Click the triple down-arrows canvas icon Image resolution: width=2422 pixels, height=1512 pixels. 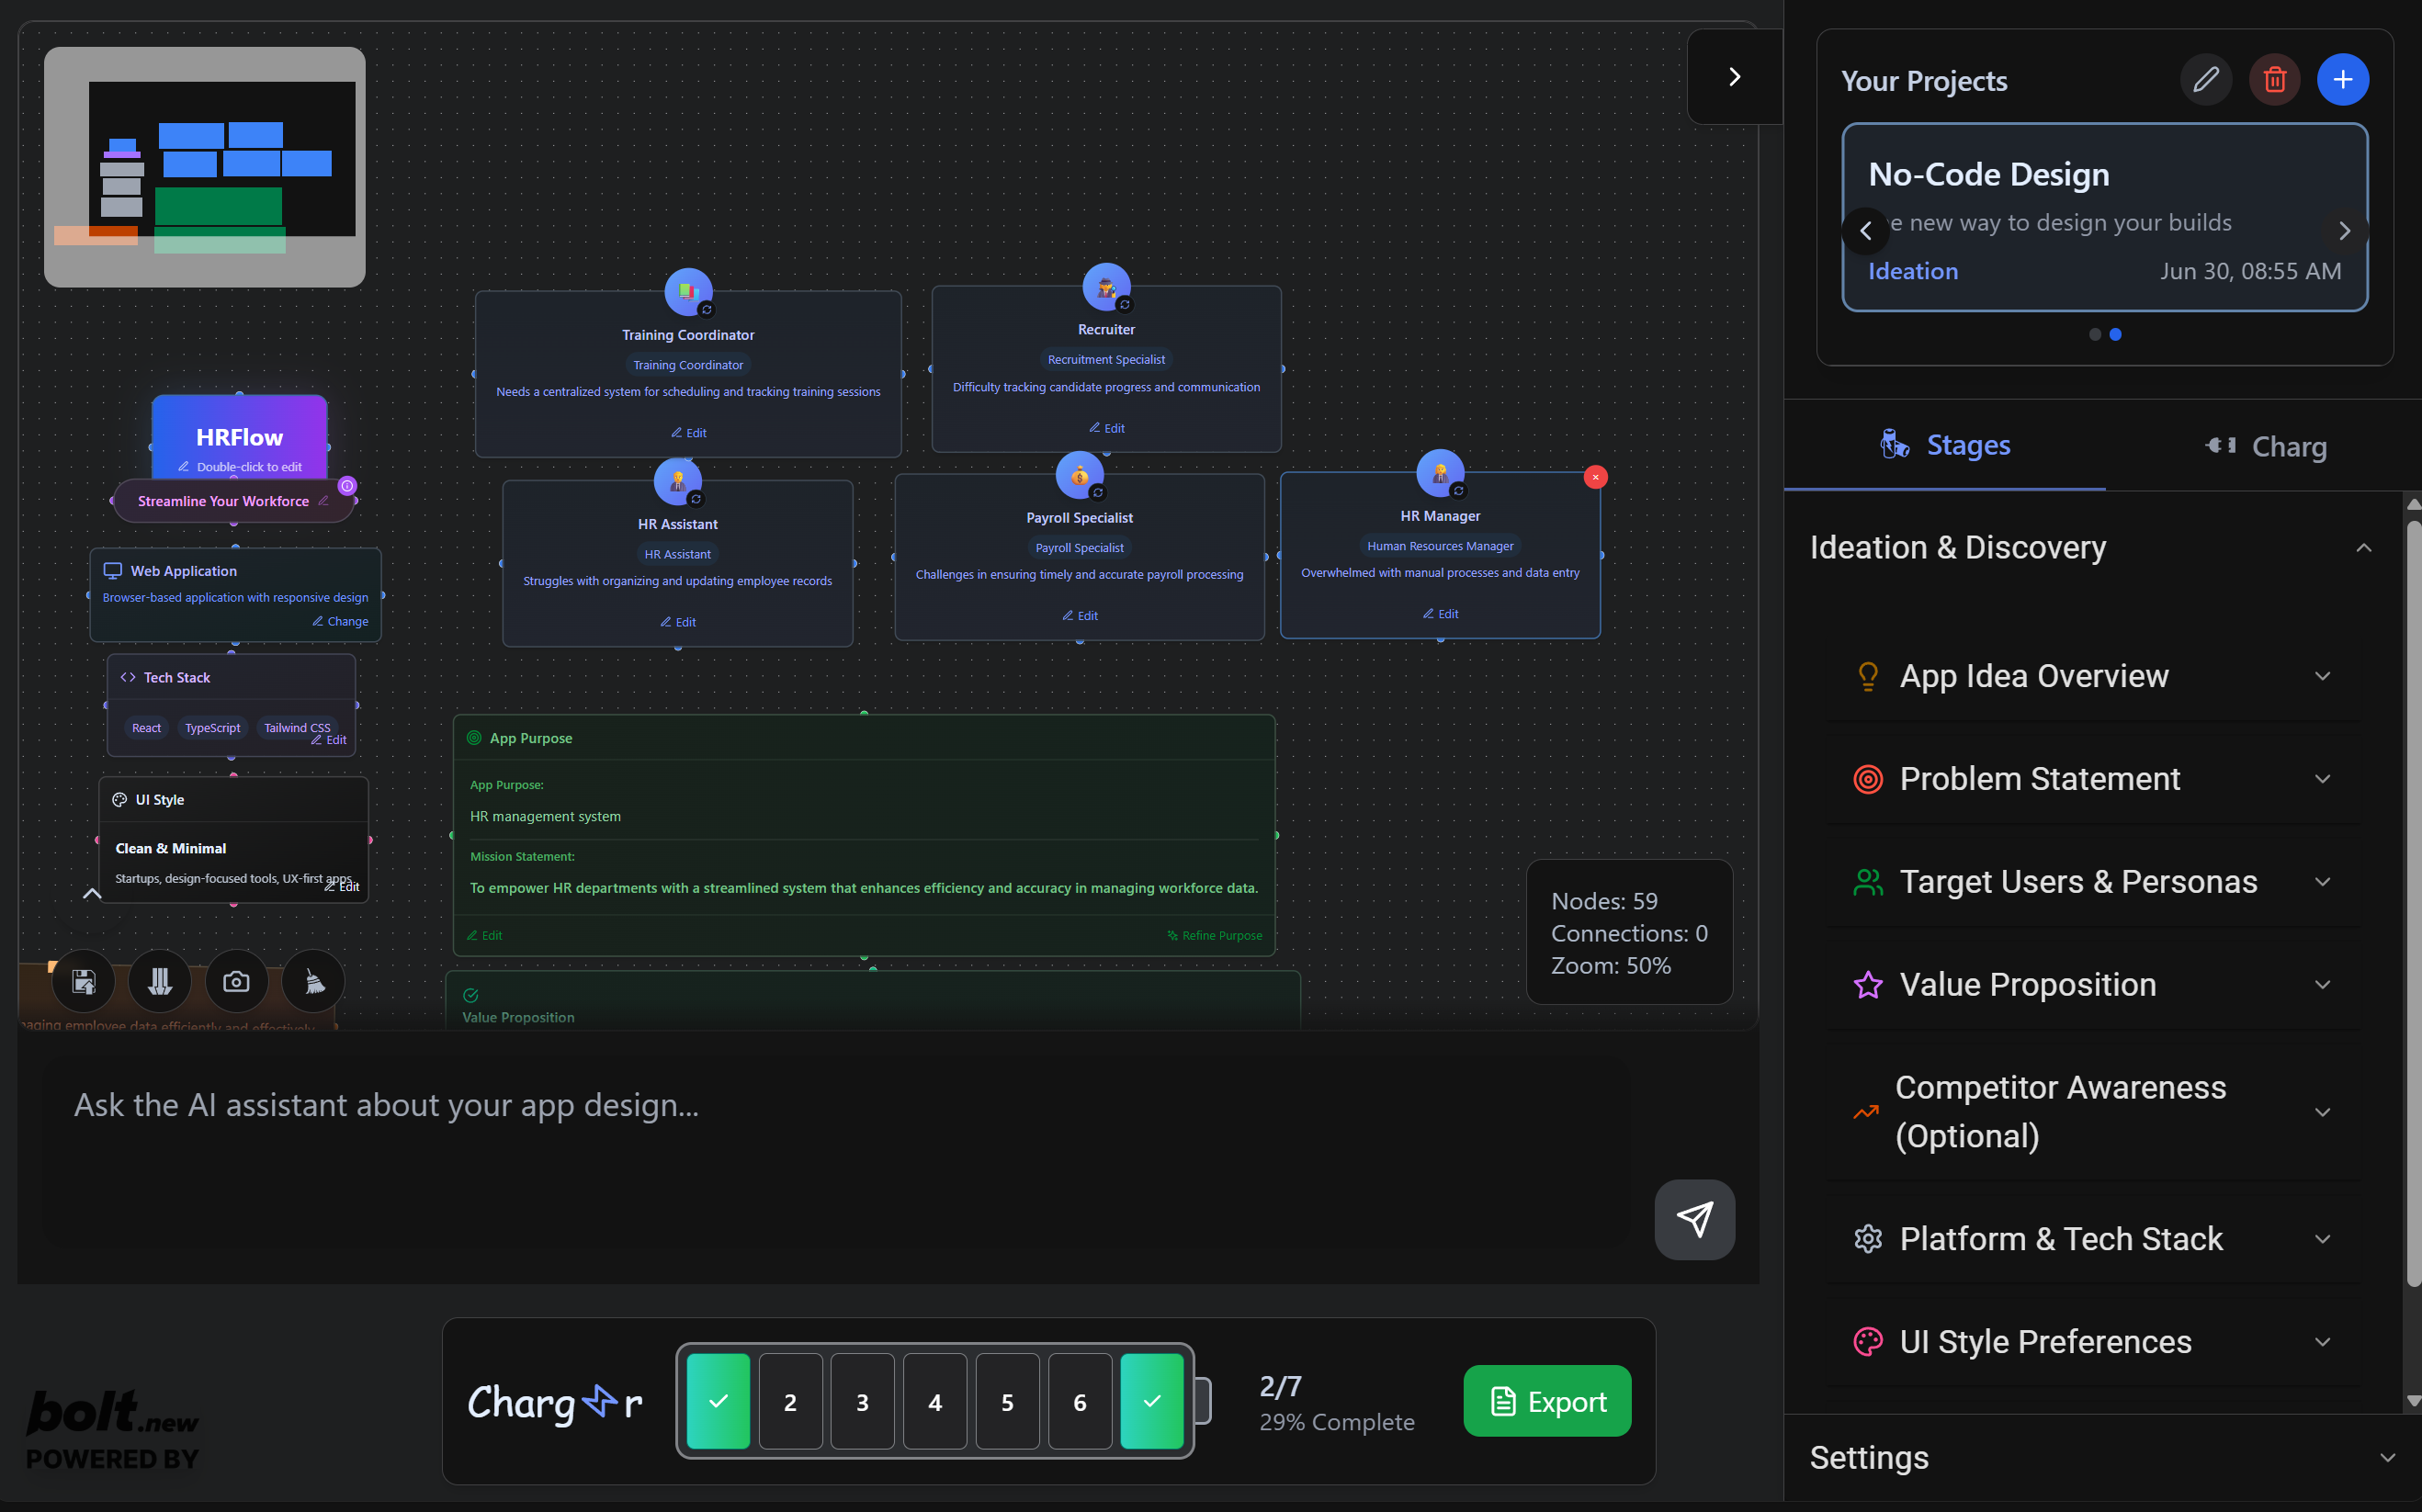pyautogui.click(x=160, y=981)
